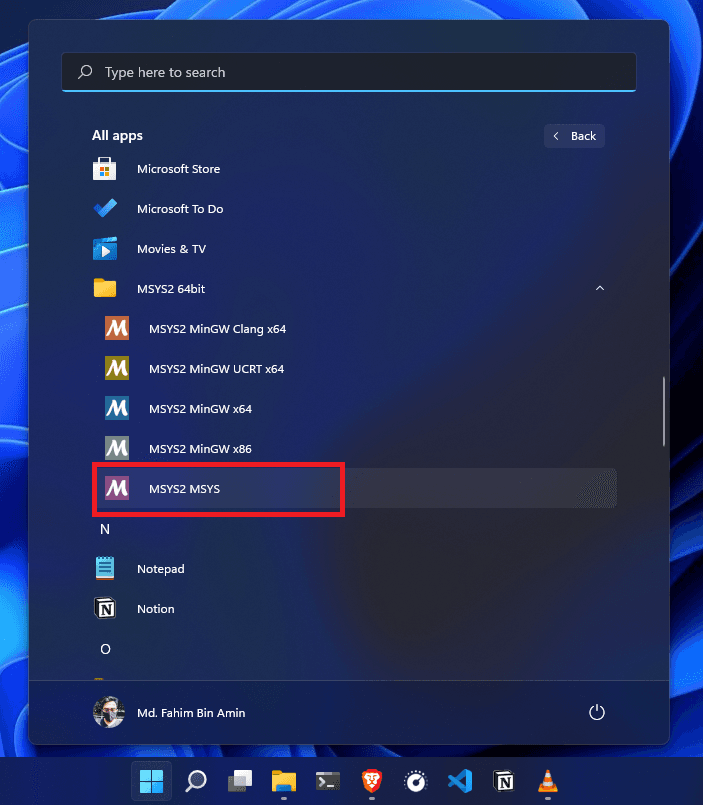This screenshot has width=703, height=805.
Task: Open the Notepad app icon
Action: tap(105, 568)
